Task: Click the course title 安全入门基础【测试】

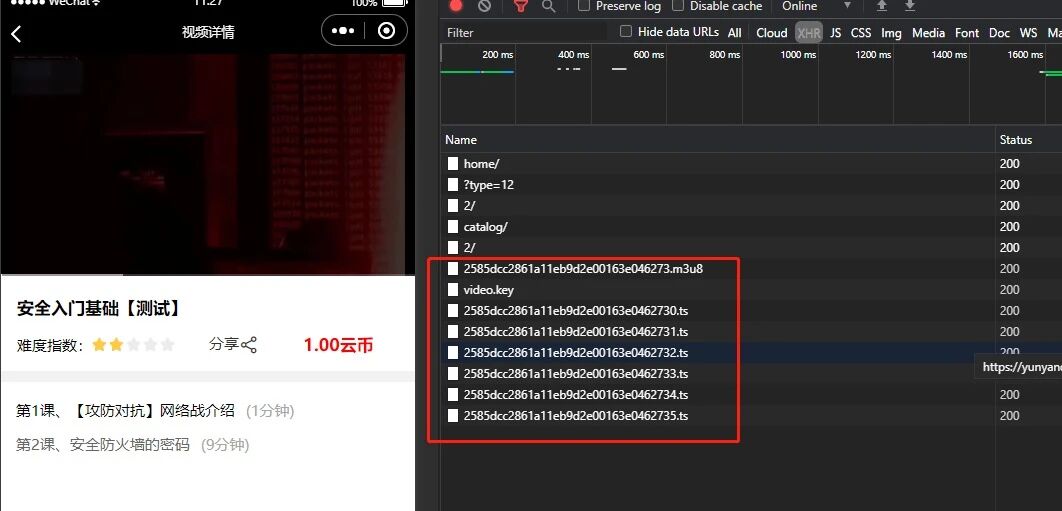Action: point(100,308)
